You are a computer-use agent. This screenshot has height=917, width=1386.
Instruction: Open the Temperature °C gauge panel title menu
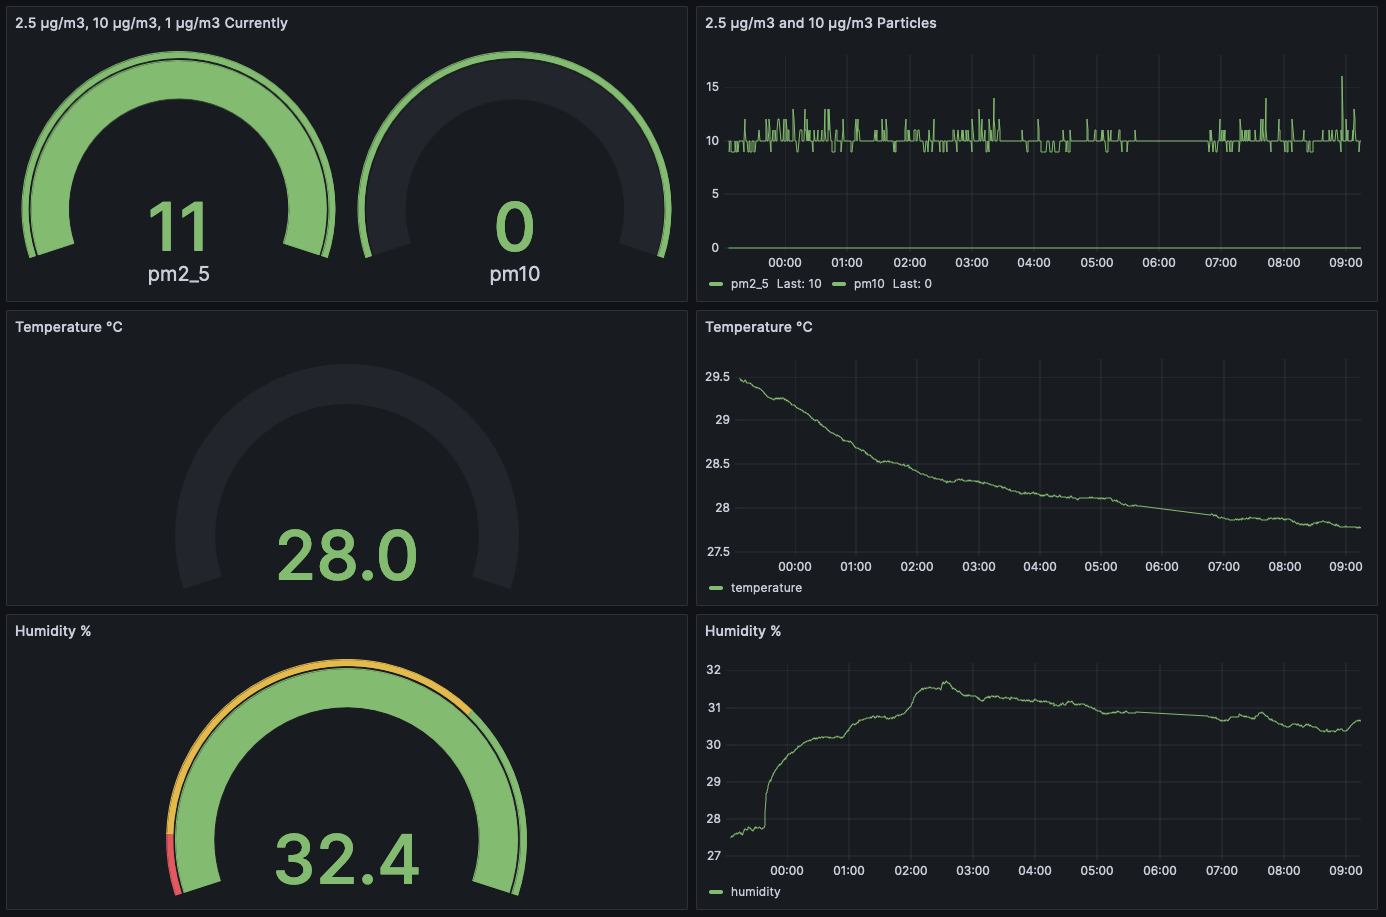point(69,327)
